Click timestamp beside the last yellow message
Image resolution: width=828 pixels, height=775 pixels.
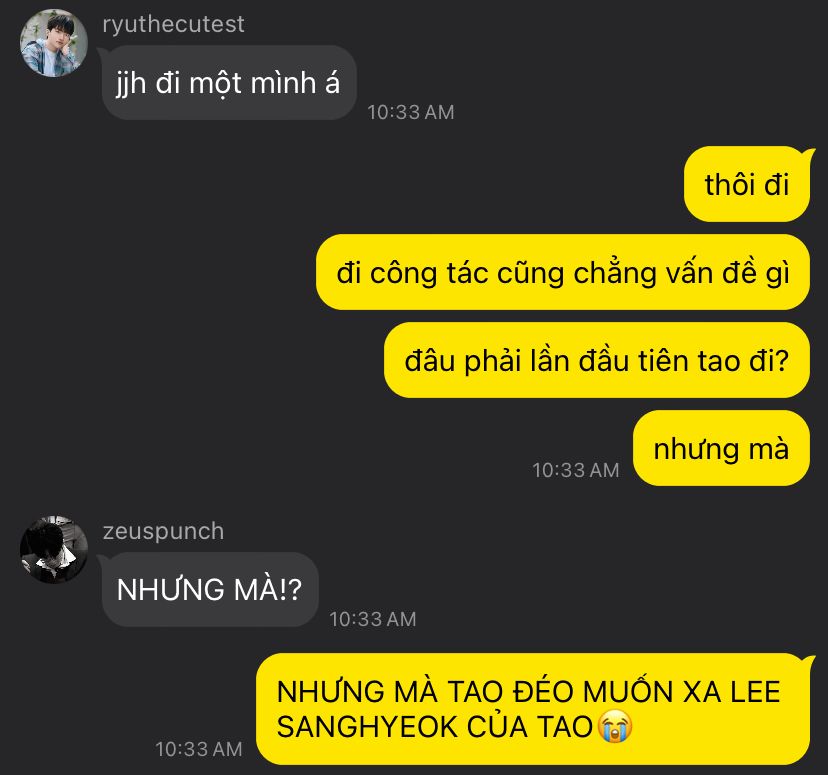pos(199,749)
